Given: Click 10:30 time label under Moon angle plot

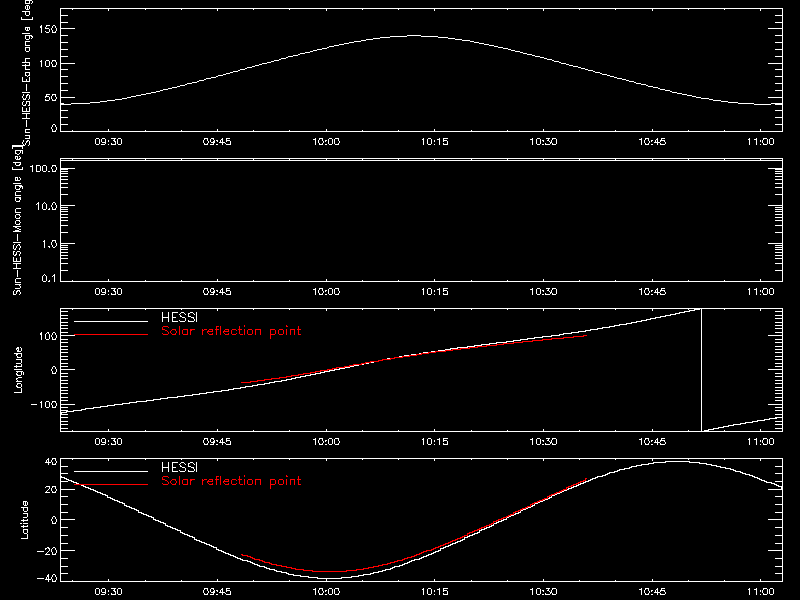Looking at the screenshot, I should point(543,292).
